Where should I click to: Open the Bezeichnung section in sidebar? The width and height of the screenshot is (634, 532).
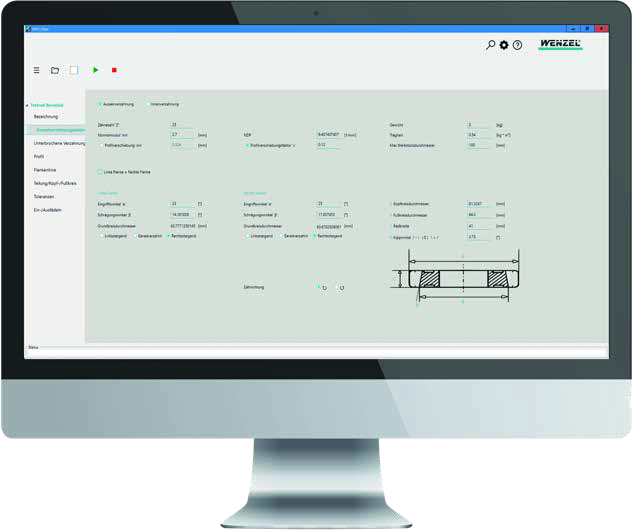[x=46, y=117]
